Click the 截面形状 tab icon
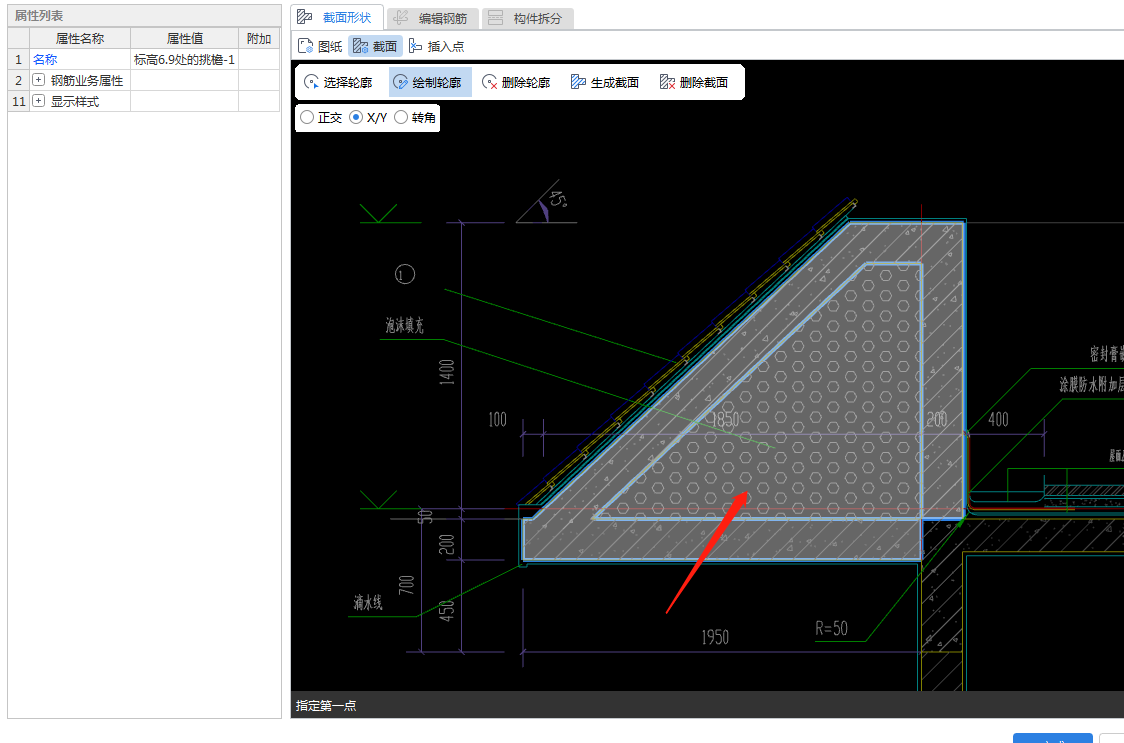The image size is (1124, 743). click(x=305, y=17)
